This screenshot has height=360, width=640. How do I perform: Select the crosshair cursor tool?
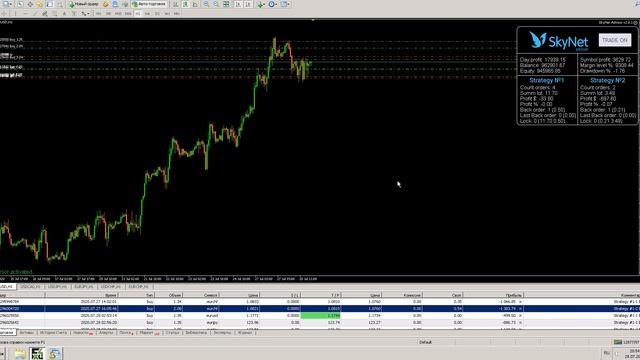[x=4, y=13]
